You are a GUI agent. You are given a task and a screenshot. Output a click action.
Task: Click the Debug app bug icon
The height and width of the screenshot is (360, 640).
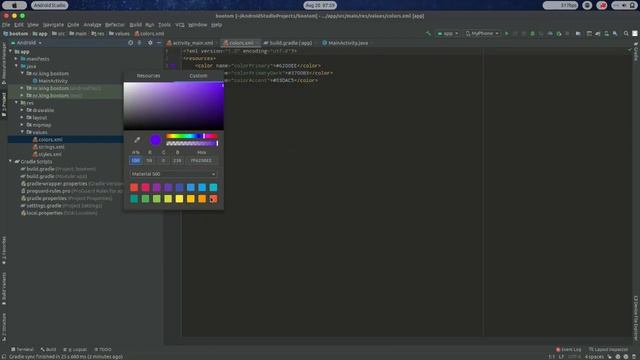coord(532,33)
